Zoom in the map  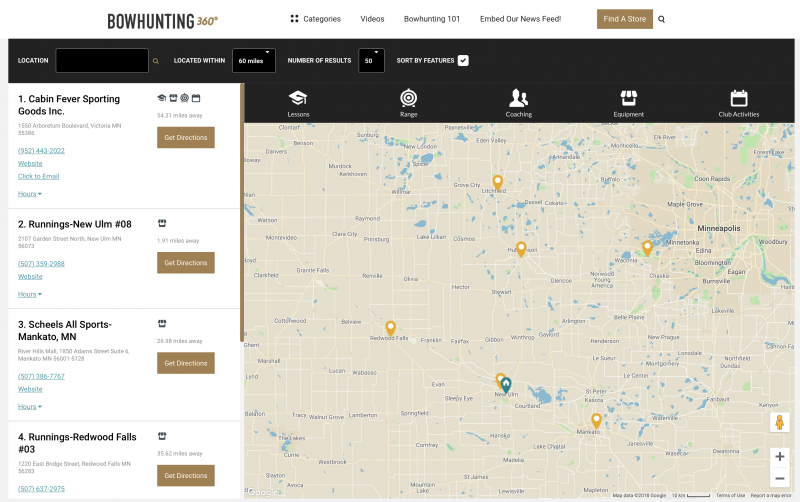pos(779,457)
